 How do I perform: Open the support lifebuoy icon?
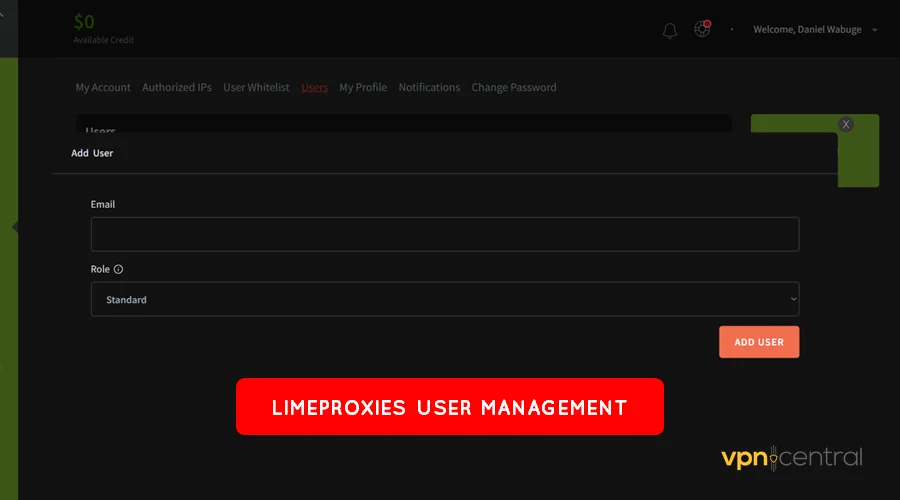coord(703,28)
